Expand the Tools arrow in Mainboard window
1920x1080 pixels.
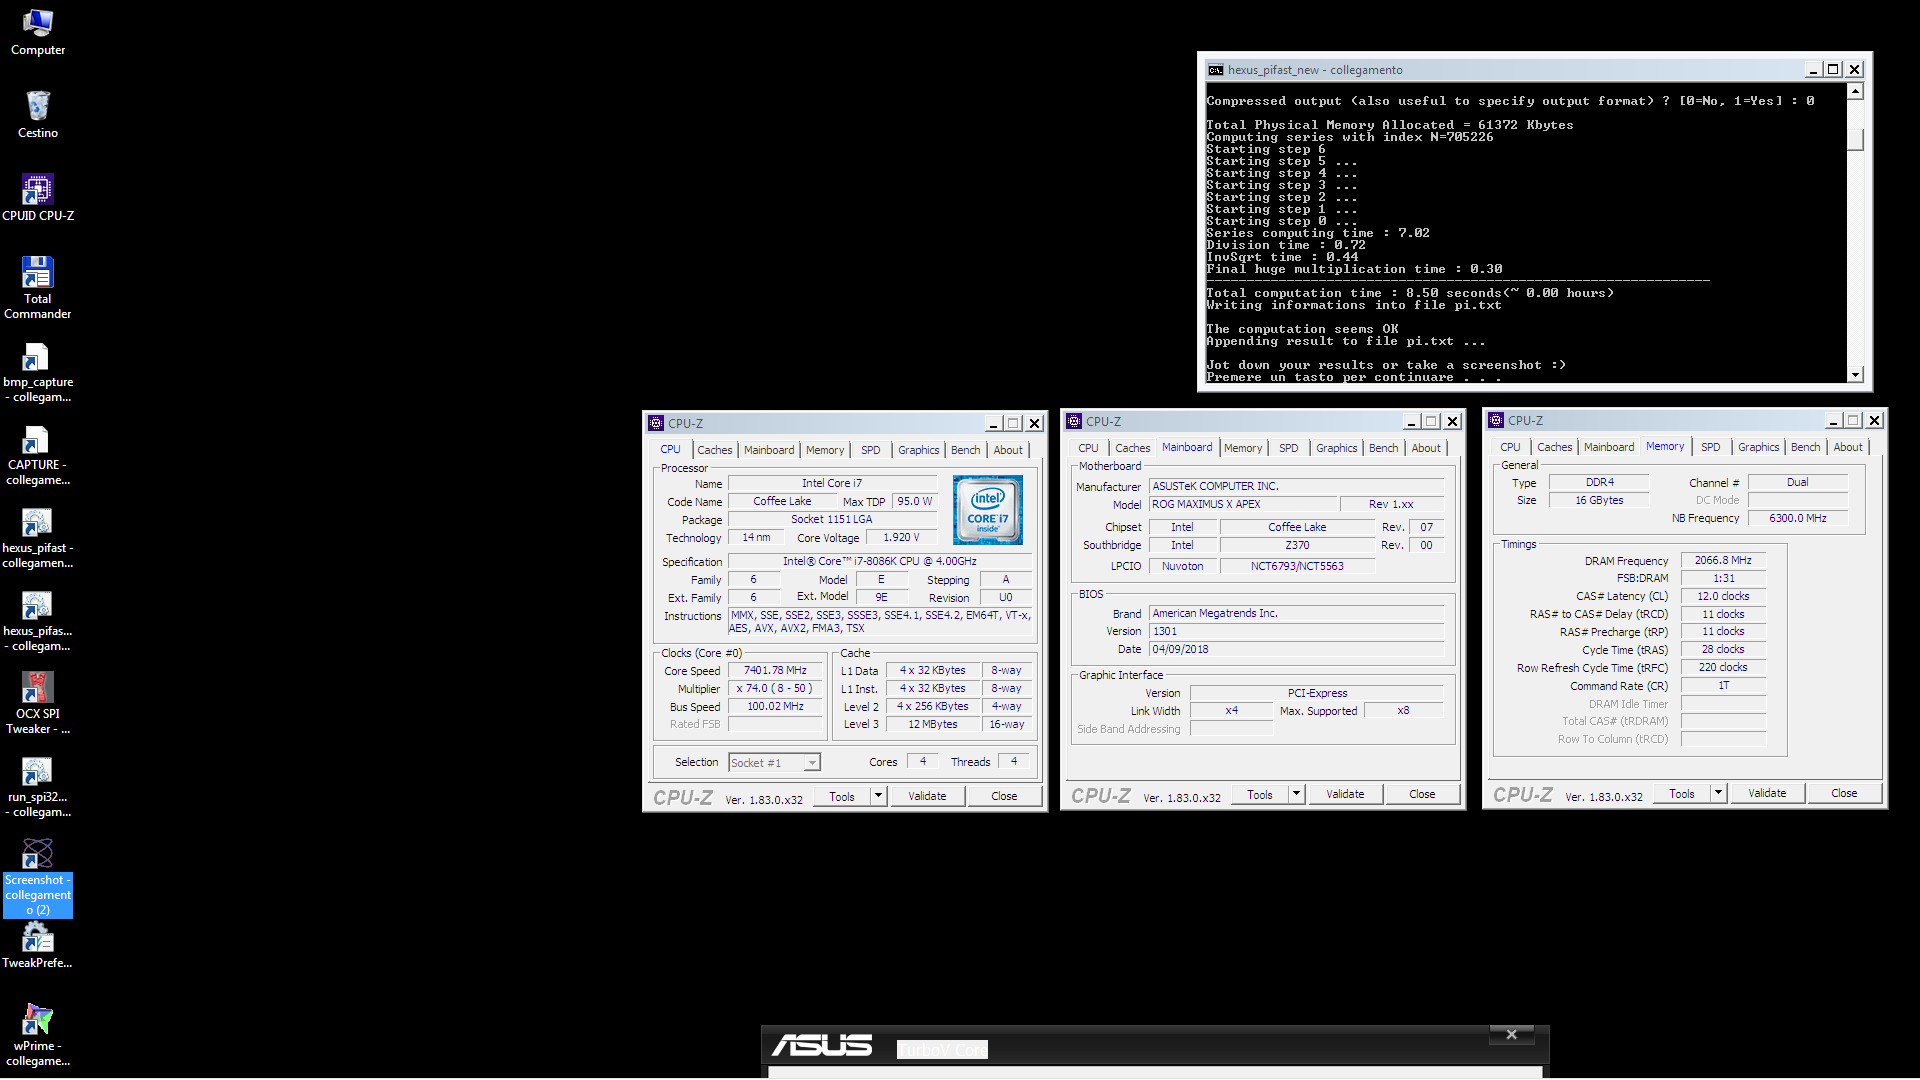[1296, 794]
